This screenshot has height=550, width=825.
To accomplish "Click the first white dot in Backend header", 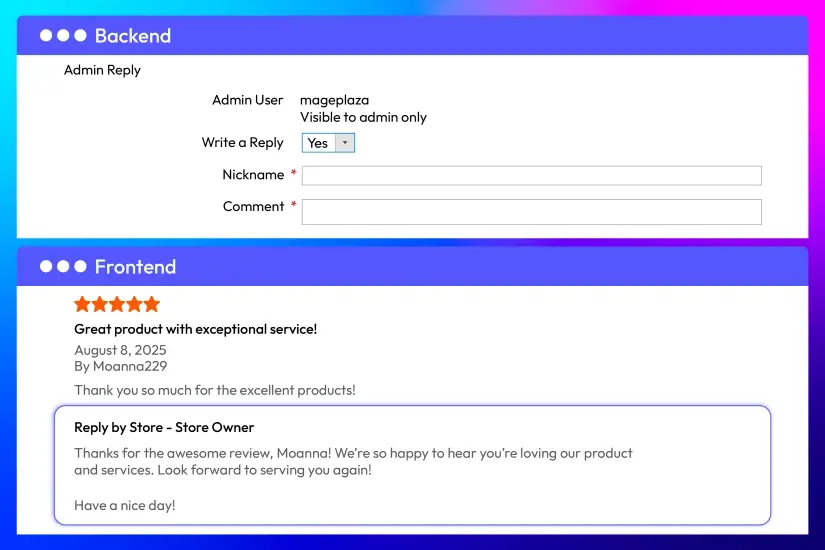I will tap(46, 36).
